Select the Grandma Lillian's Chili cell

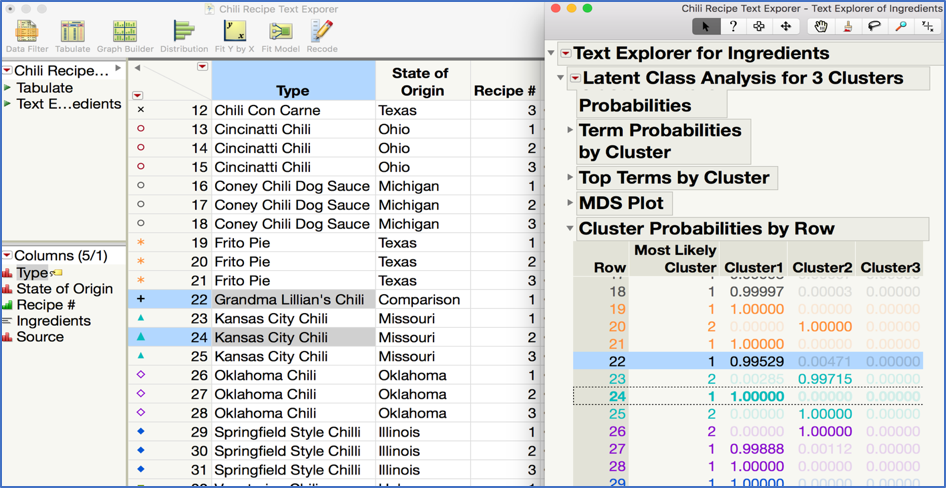coord(293,299)
